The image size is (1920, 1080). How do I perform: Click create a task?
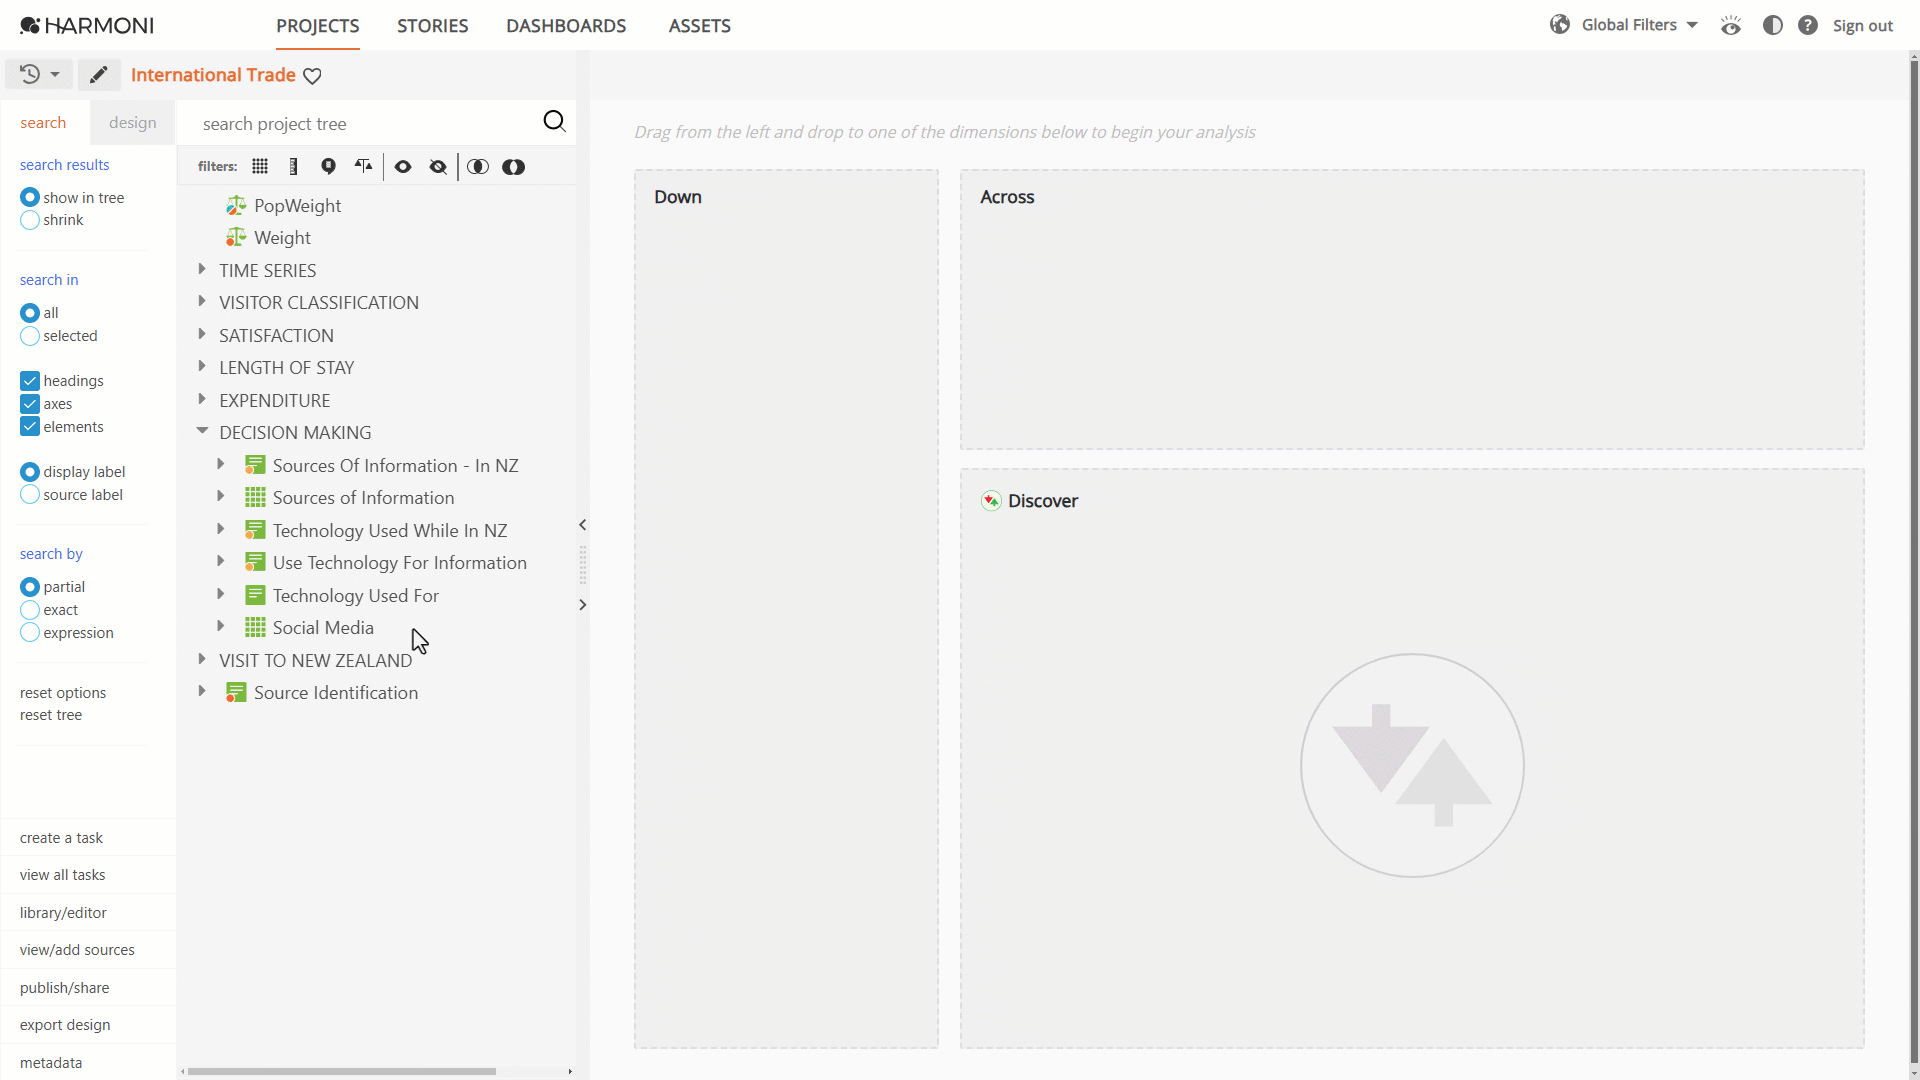tap(61, 838)
